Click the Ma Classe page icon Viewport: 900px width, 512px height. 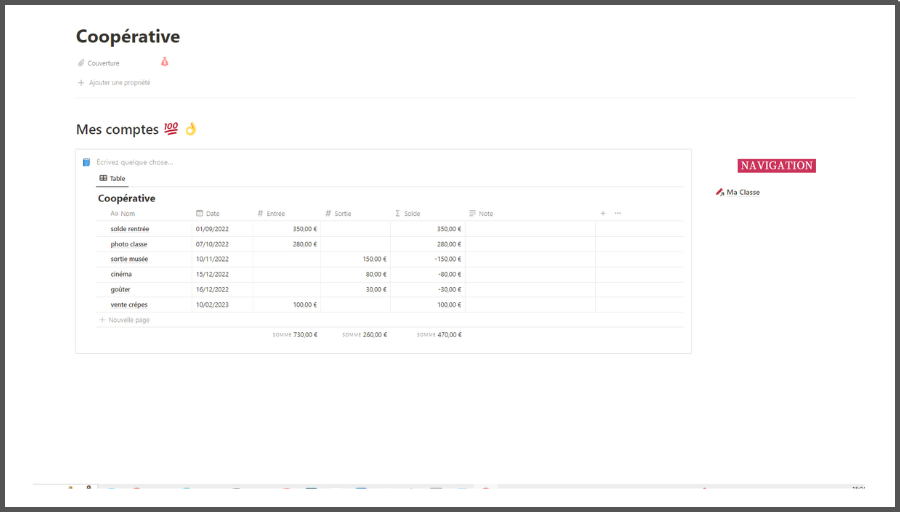pyautogui.click(x=720, y=192)
